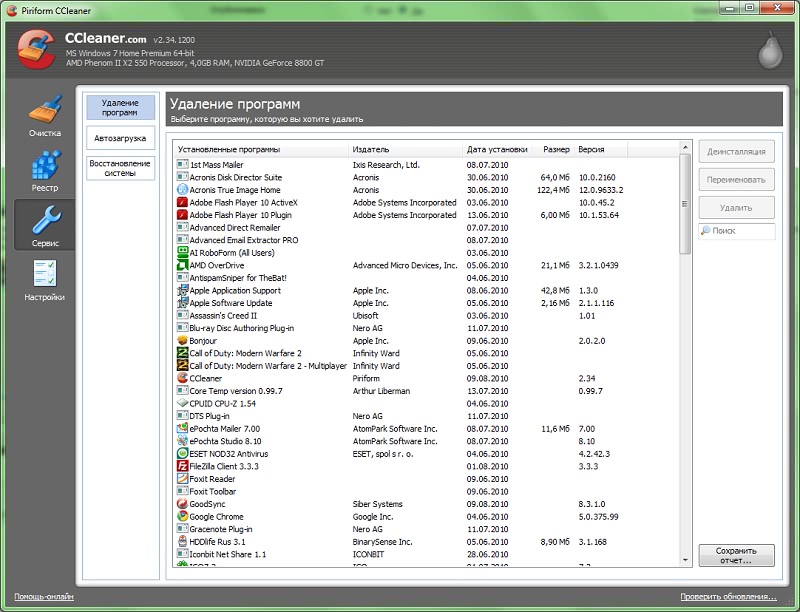Select the DTS Plug-in entry
Screen dimensions: 800x612
click(209, 416)
